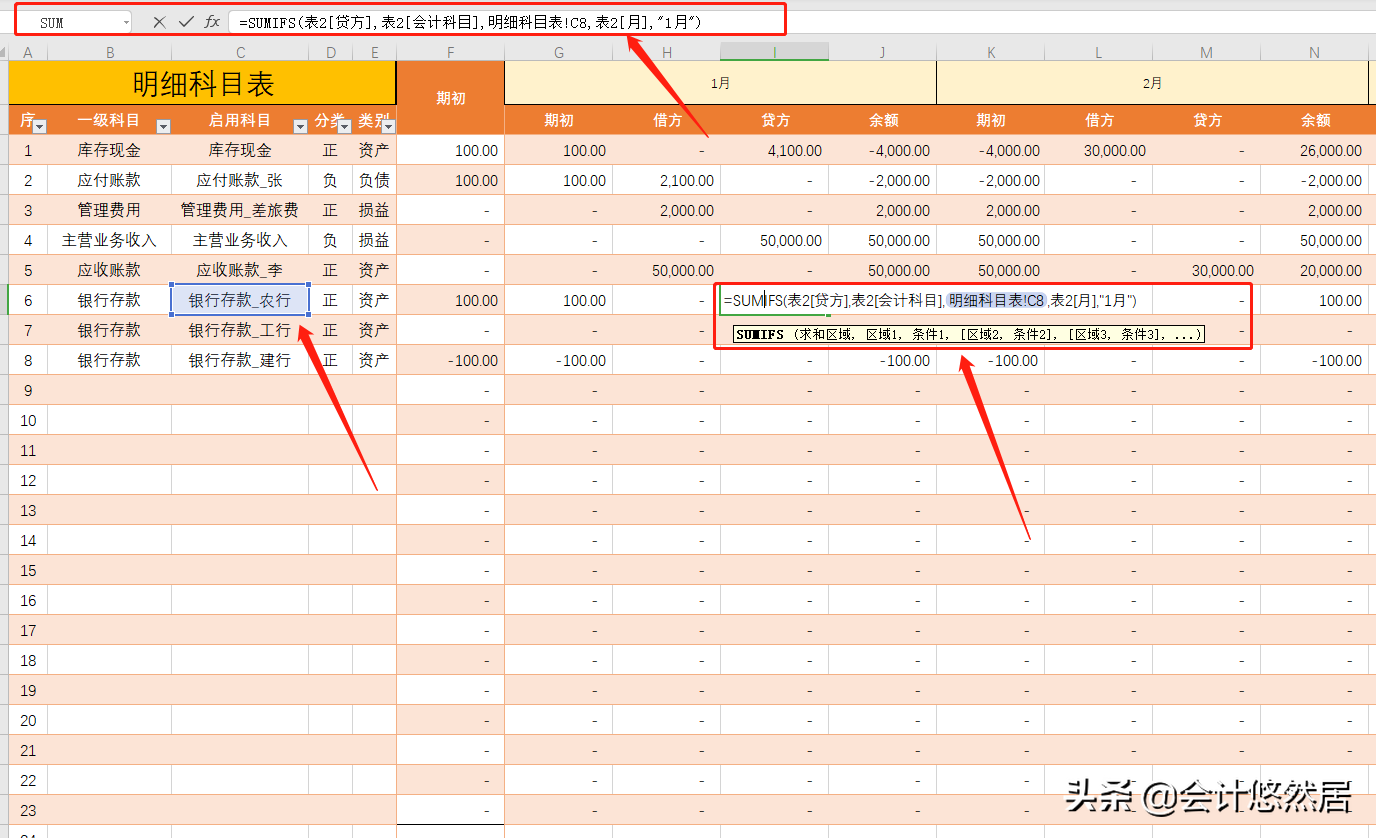Open the 类别 filter dropdown
The height and width of the screenshot is (838, 1376).
(388, 127)
